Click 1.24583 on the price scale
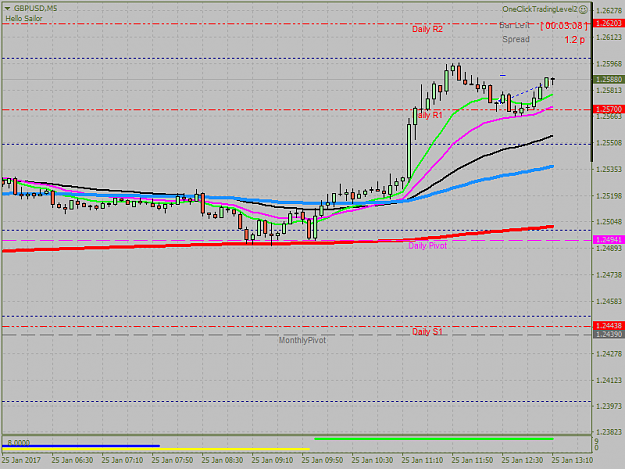The height and width of the screenshot is (469, 625). [x=609, y=301]
